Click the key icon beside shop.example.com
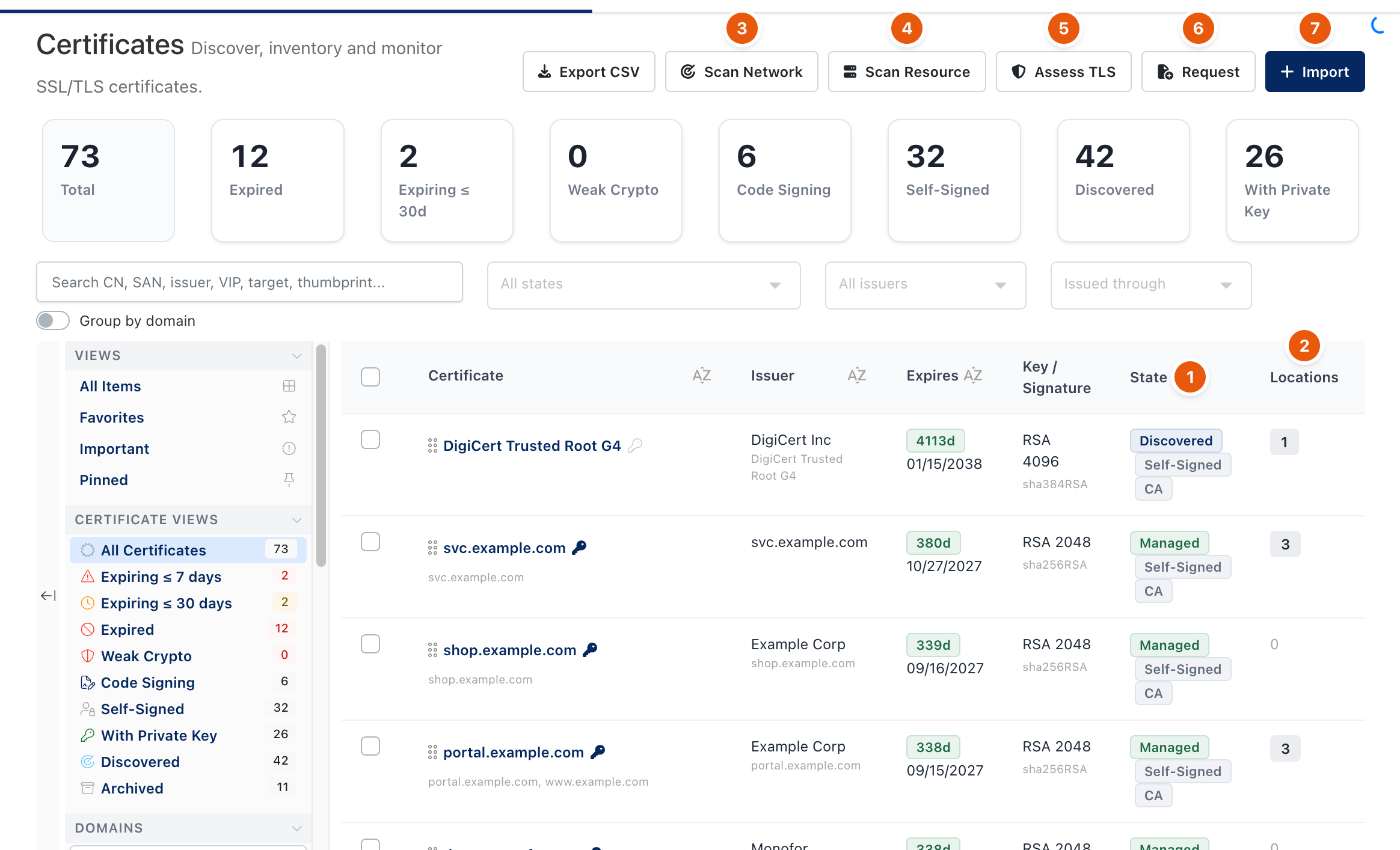Screen dimensions: 1400x850 click(x=590, y=650)
